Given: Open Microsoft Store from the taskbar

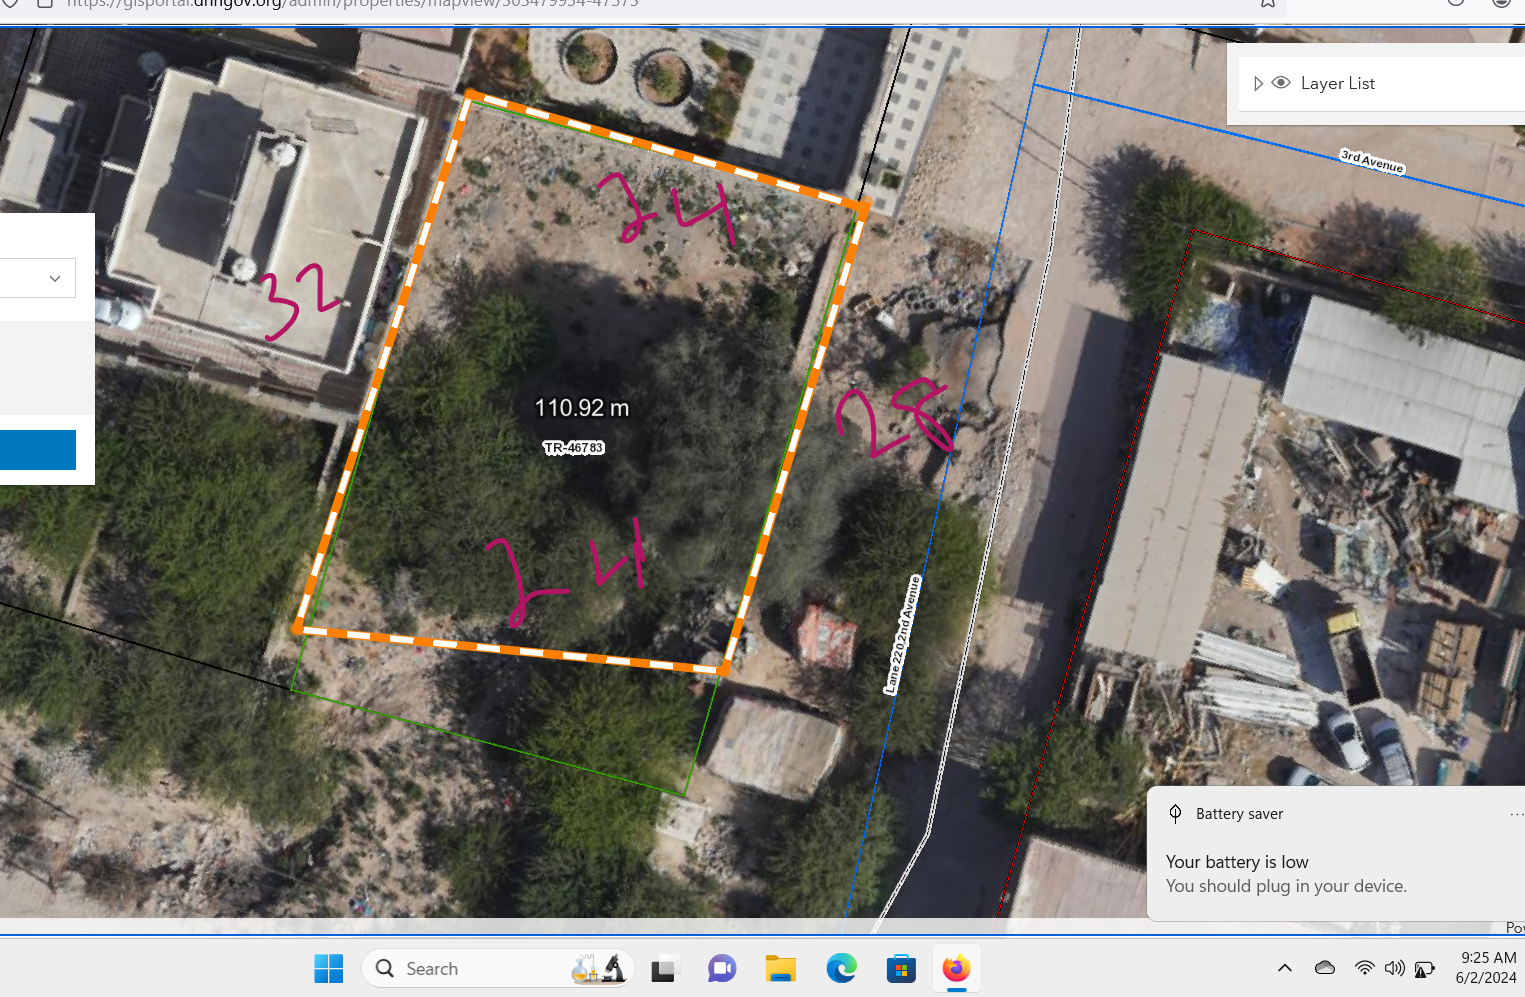Looking at the screenshot, I should 901,968.
